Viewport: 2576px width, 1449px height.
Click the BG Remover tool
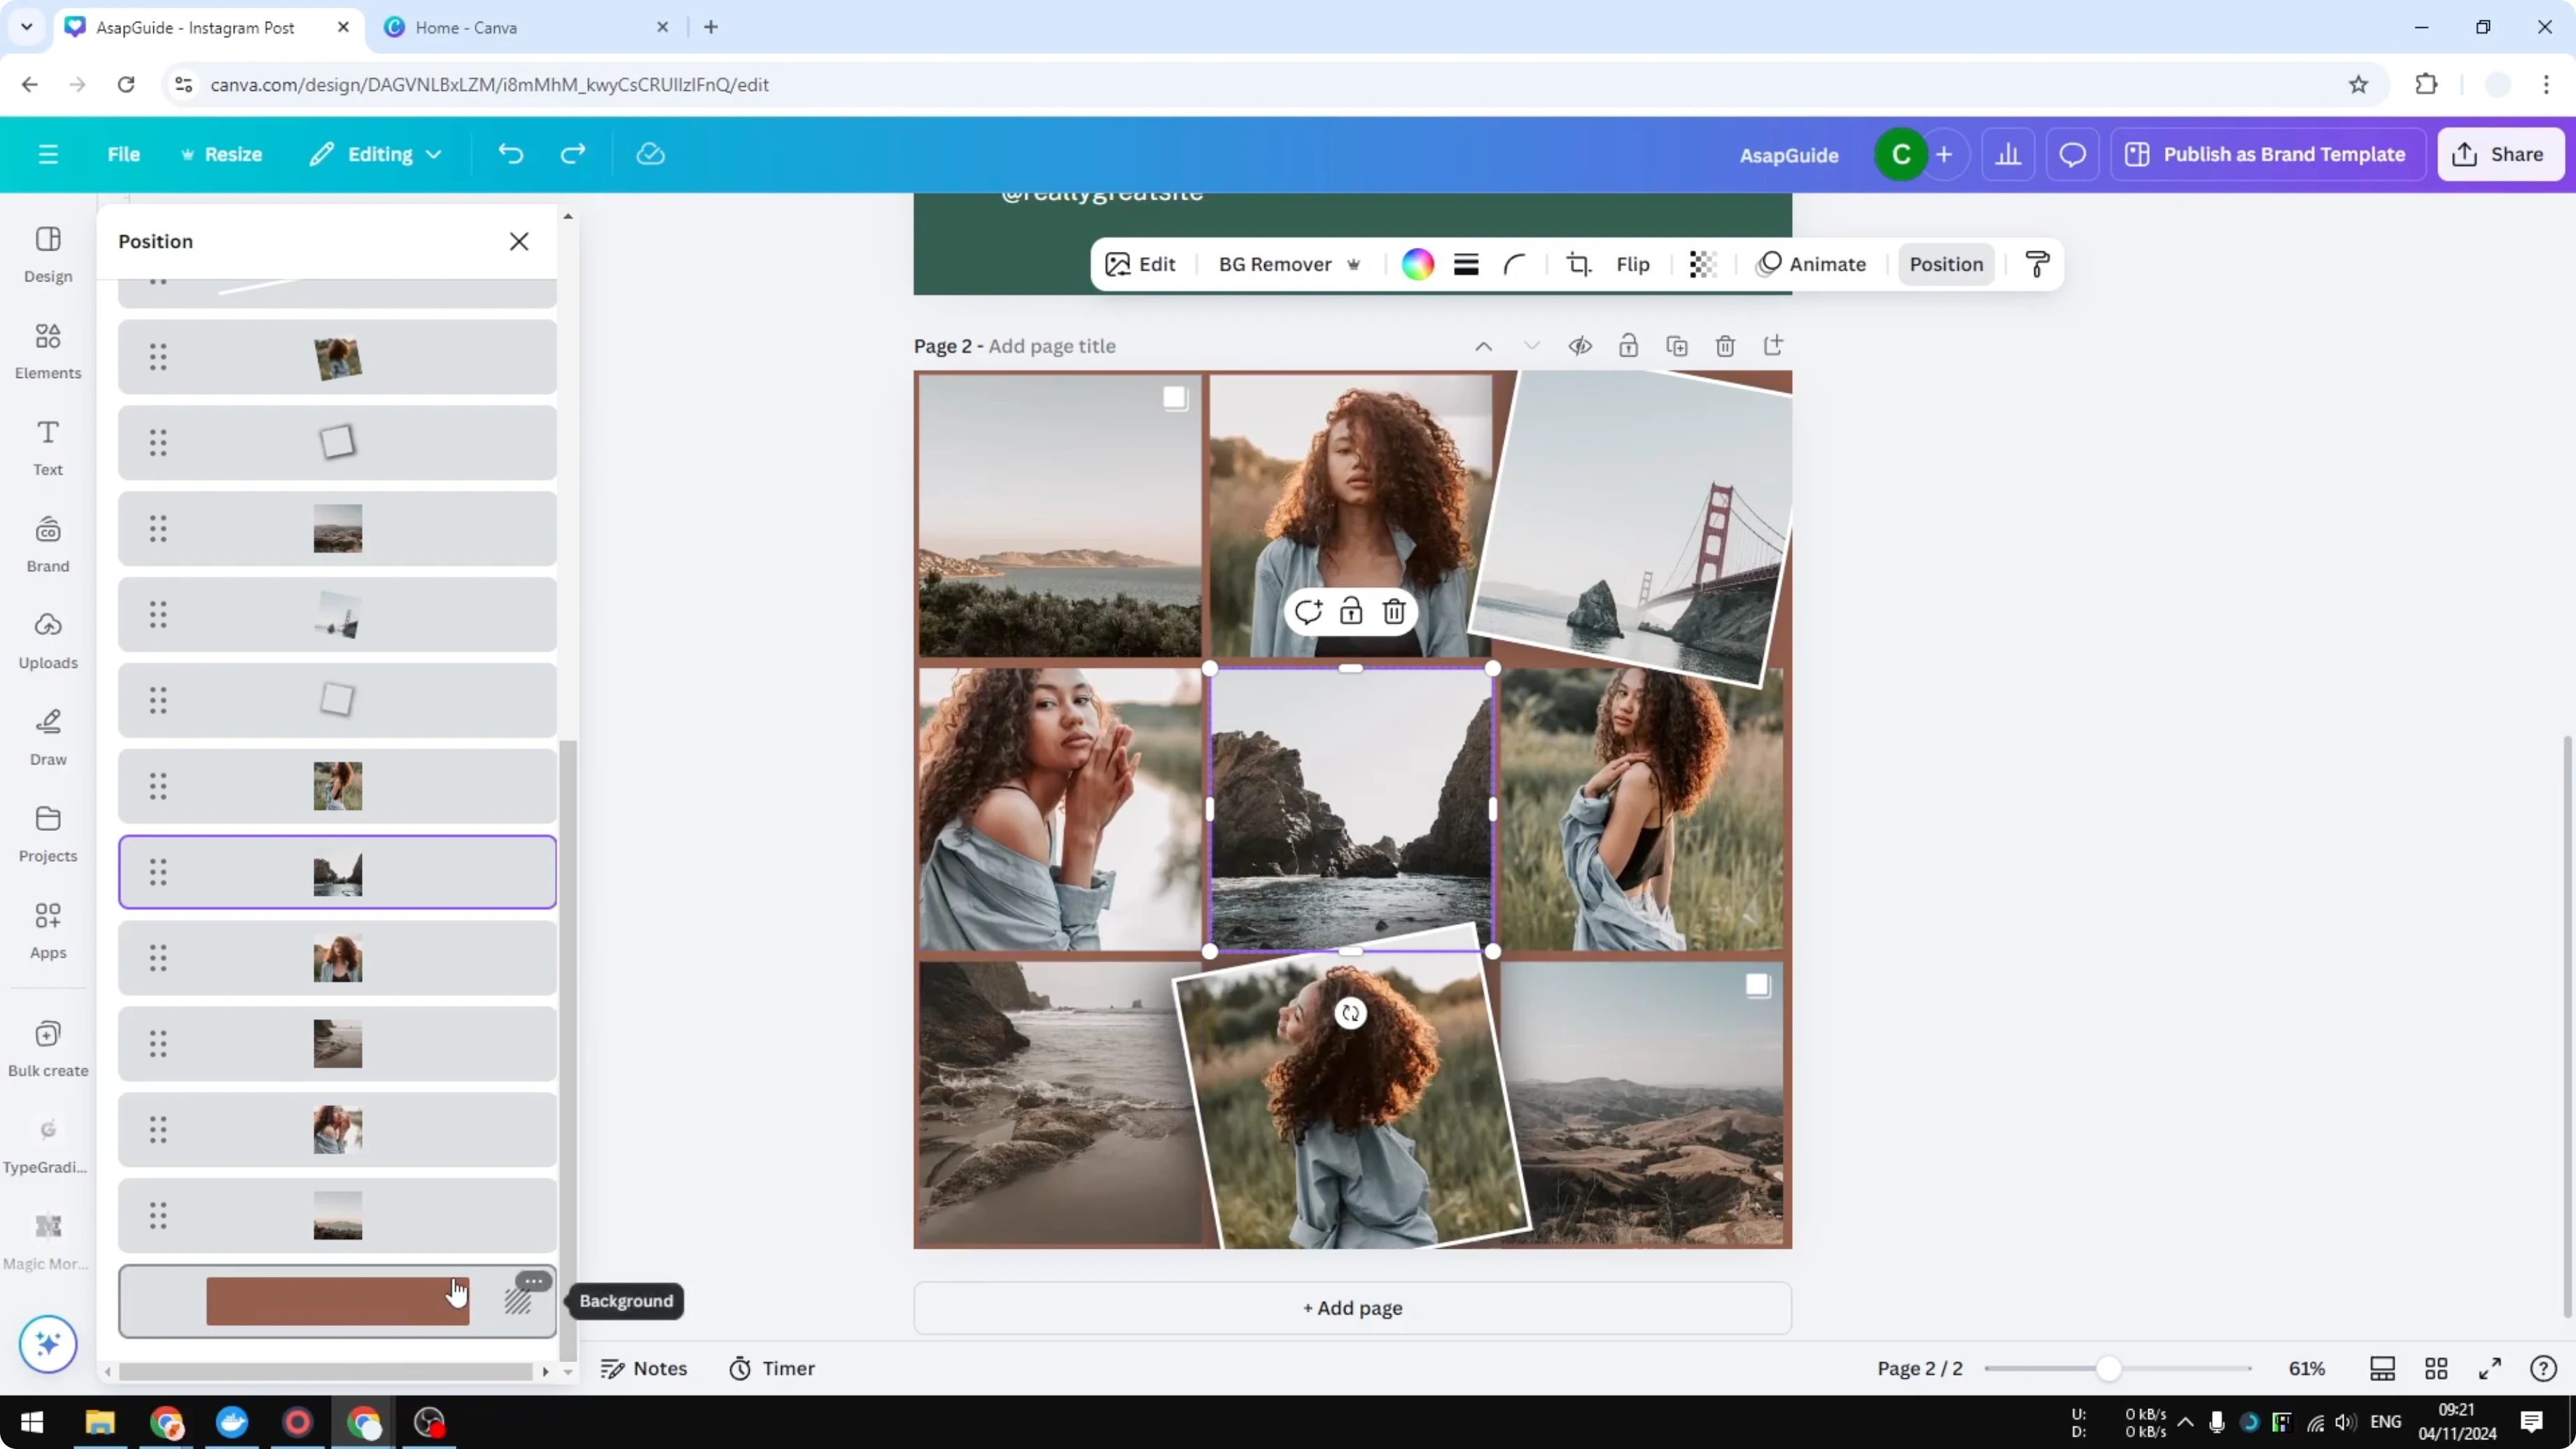tap(1275, 264)
